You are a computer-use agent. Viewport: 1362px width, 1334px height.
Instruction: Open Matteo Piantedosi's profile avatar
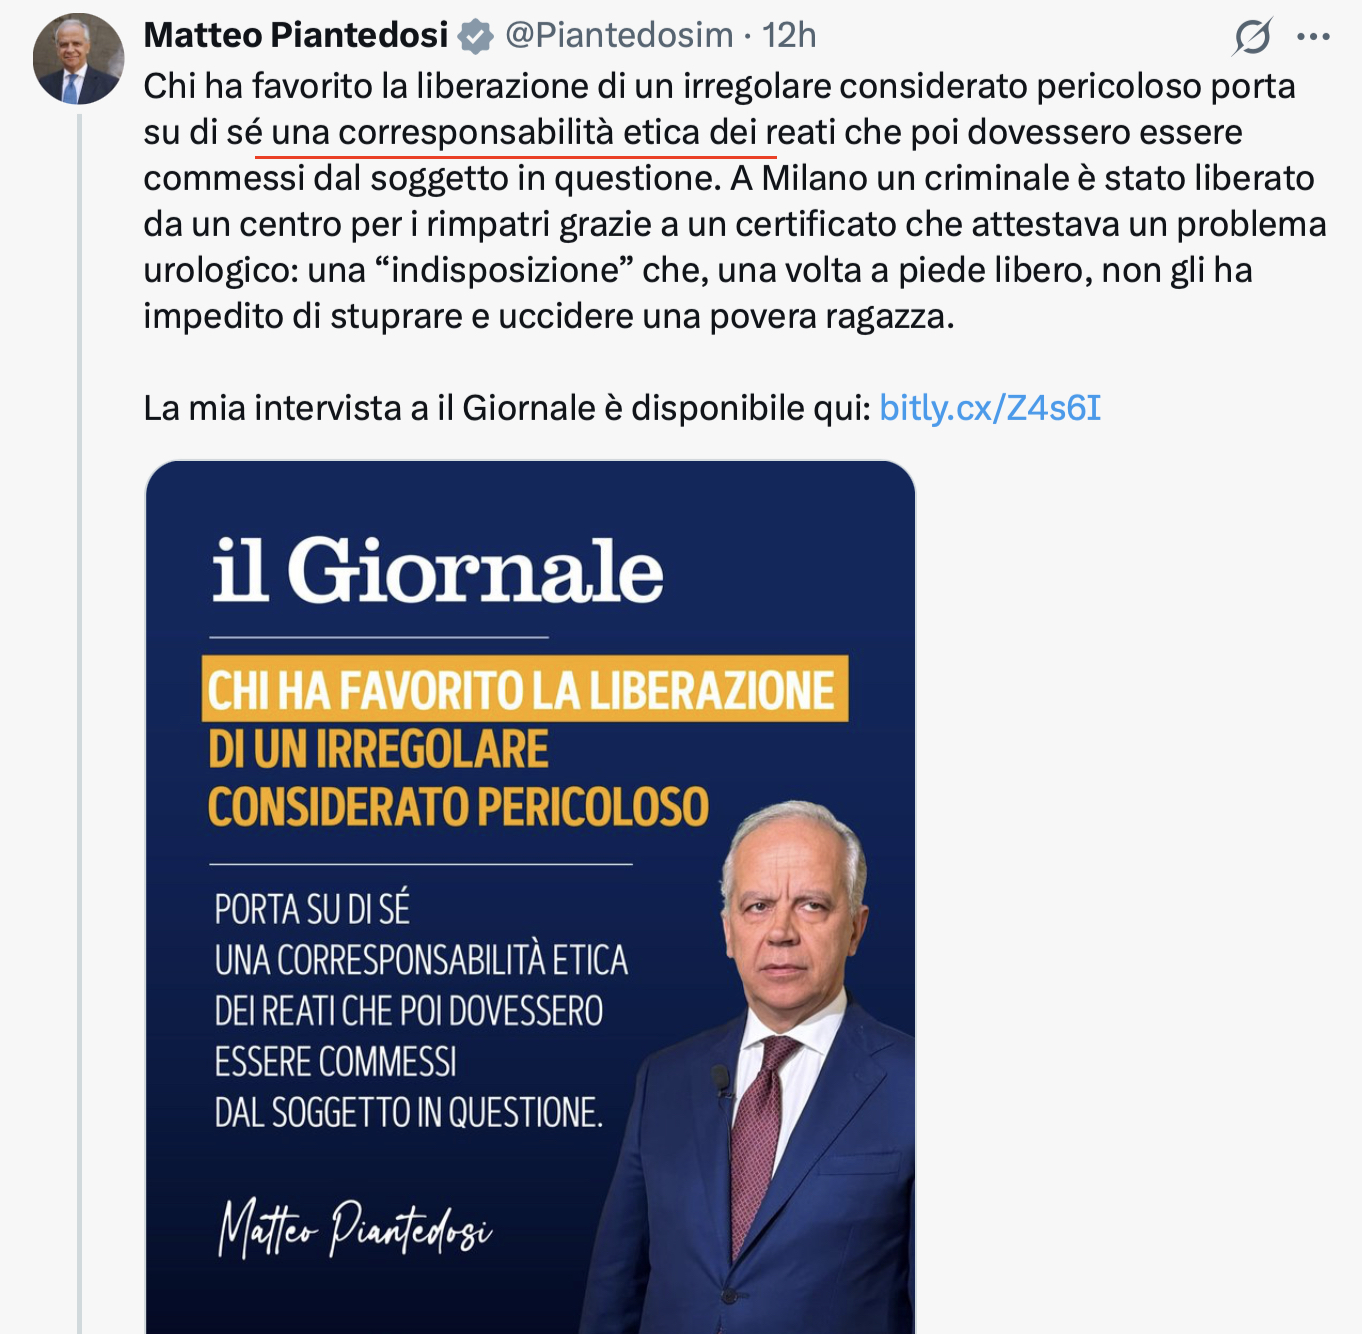tap(78, 59)
